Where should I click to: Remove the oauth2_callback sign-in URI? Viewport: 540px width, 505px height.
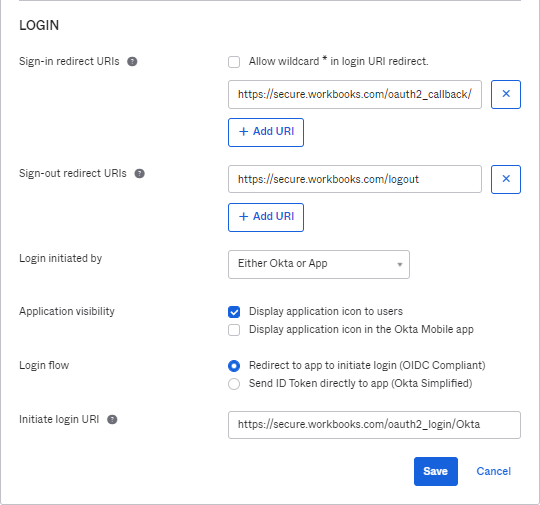tap(506, 94)
